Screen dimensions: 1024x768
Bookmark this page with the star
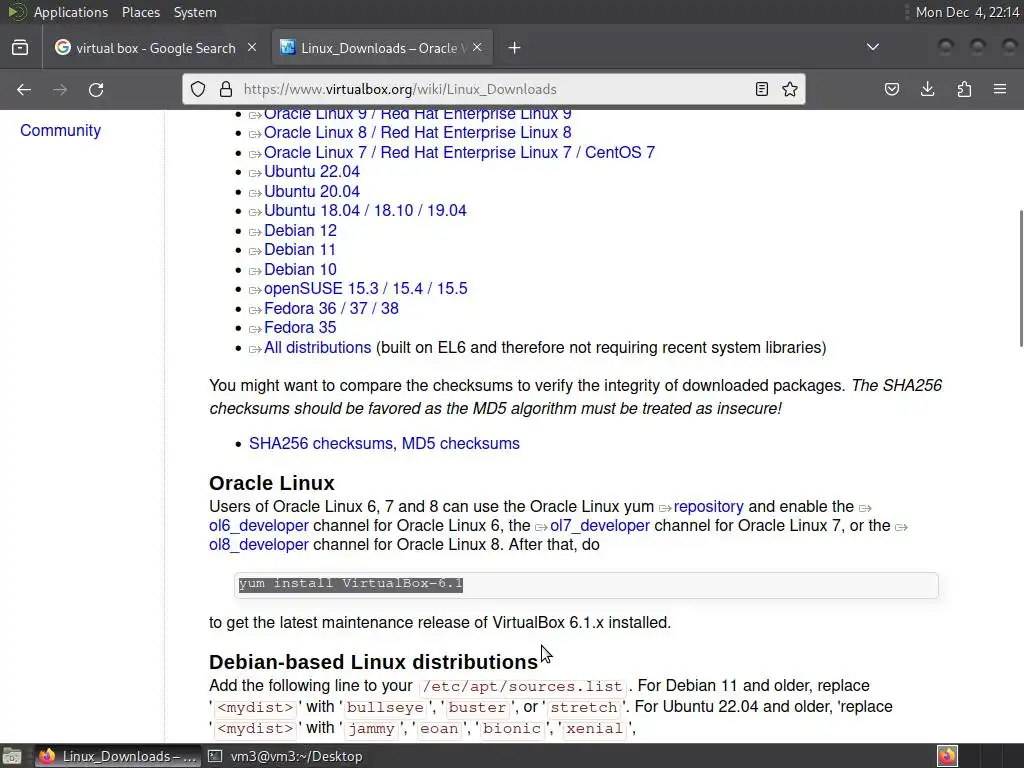[x=790, y=89]
